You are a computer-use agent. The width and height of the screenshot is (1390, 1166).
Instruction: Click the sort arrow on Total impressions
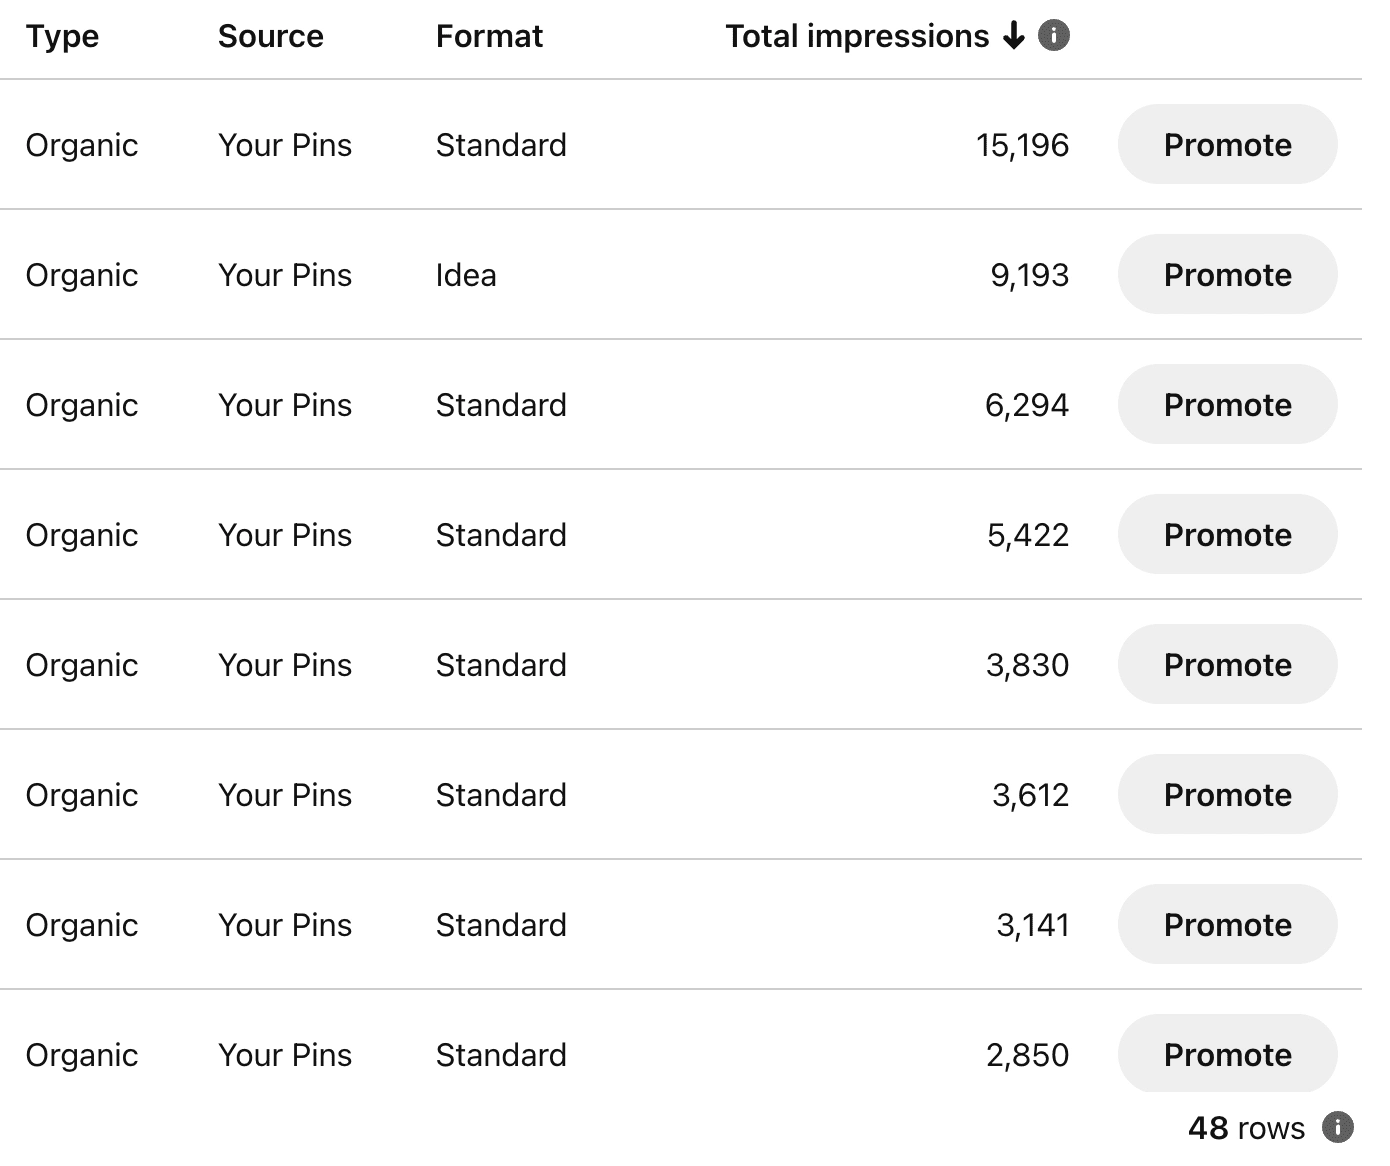coord(1014,36)
